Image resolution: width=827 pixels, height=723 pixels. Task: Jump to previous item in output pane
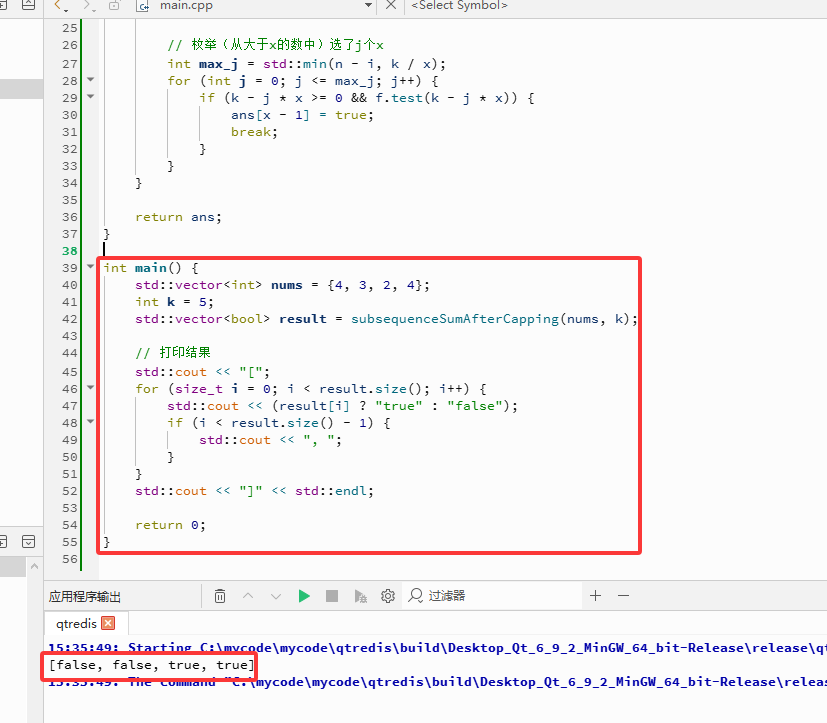pos(248,596)
